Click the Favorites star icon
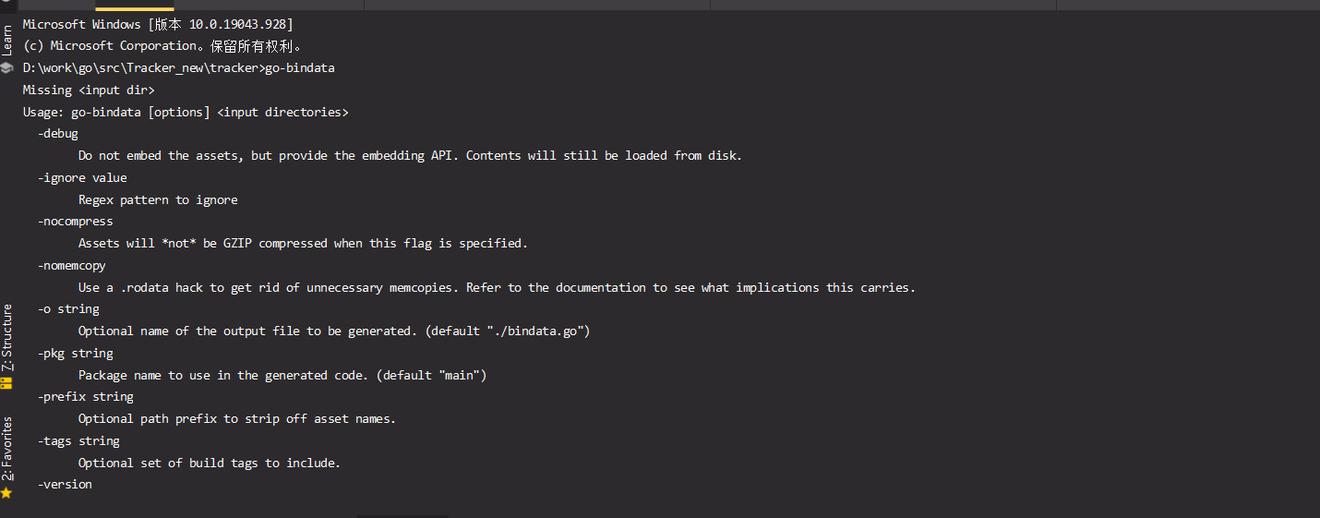Viewport: 1320px width, 518px height. 7,493
